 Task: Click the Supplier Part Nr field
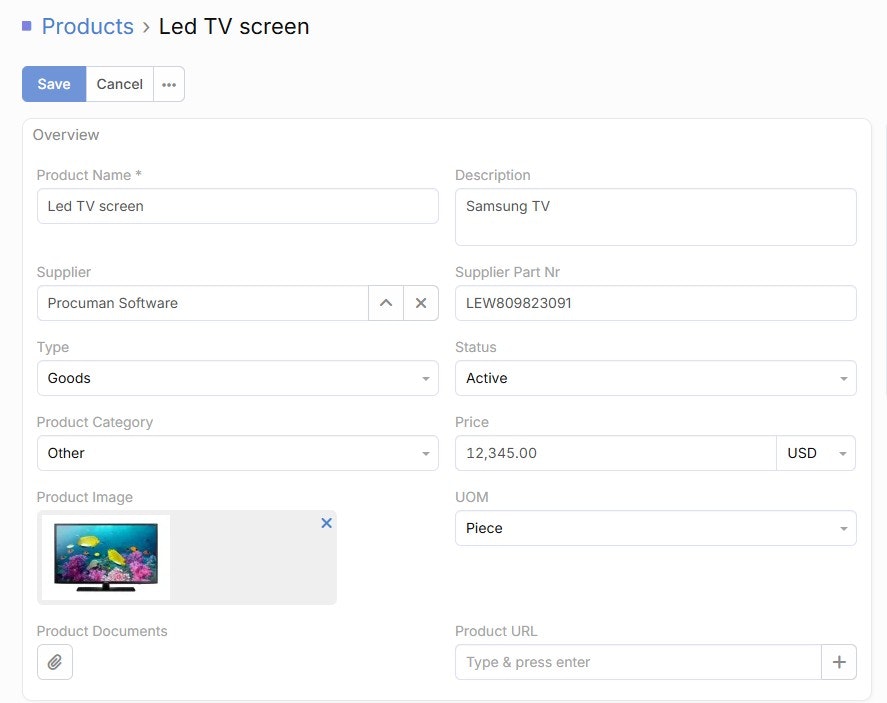655,303
